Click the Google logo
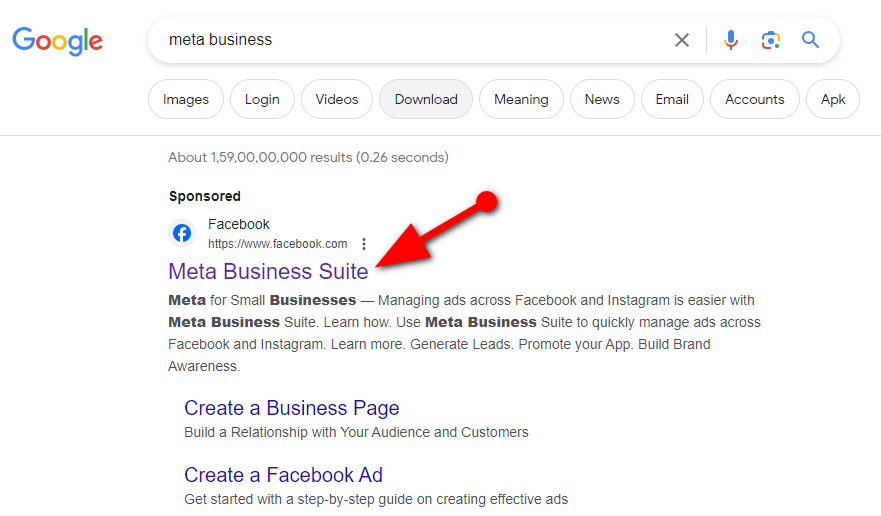Image resolution: width=881 pixels, height=516 pixels. [x=57, y=41]
